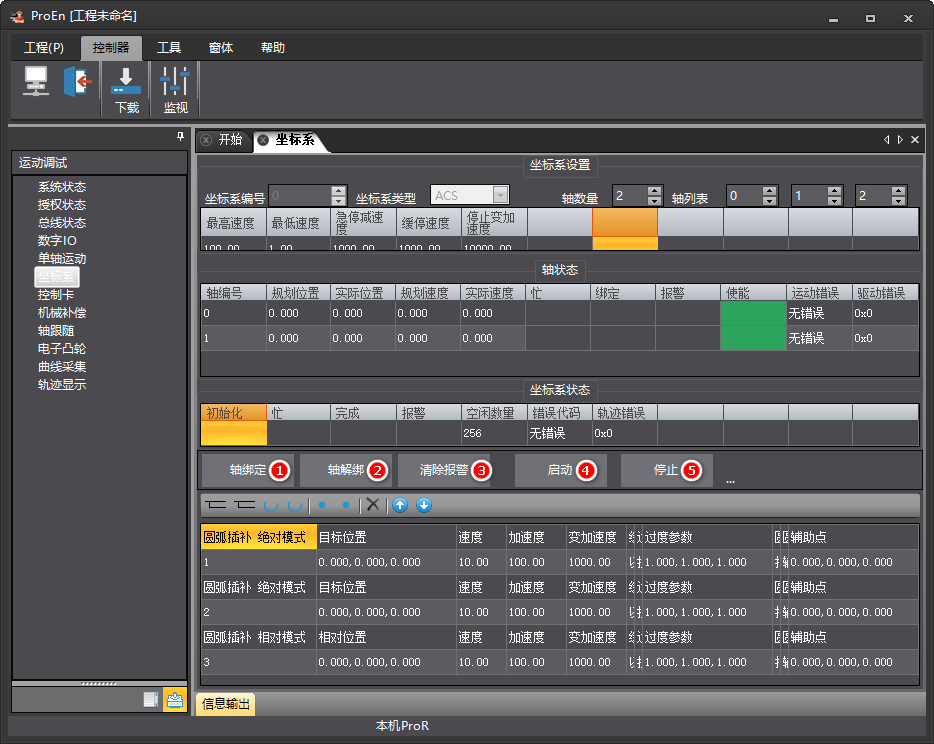Screen dimensions: 934x744
Task: Increment the last 轴列表 spinner showing 2
Action: coord(898,191)
